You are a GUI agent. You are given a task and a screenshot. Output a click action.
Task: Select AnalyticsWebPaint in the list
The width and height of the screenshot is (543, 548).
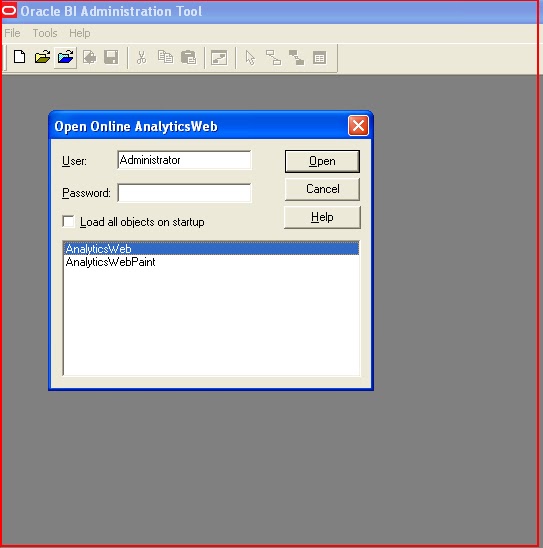point(211,262)
